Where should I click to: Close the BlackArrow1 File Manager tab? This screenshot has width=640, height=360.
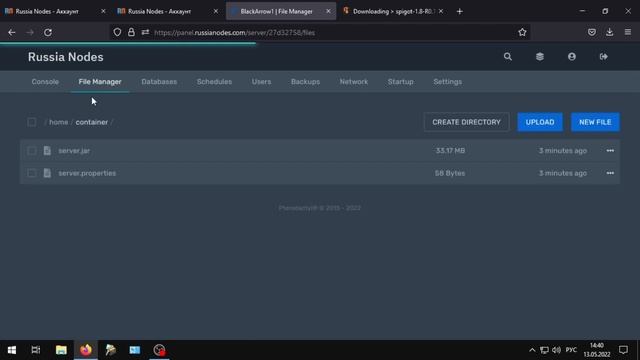pos(328,11)
